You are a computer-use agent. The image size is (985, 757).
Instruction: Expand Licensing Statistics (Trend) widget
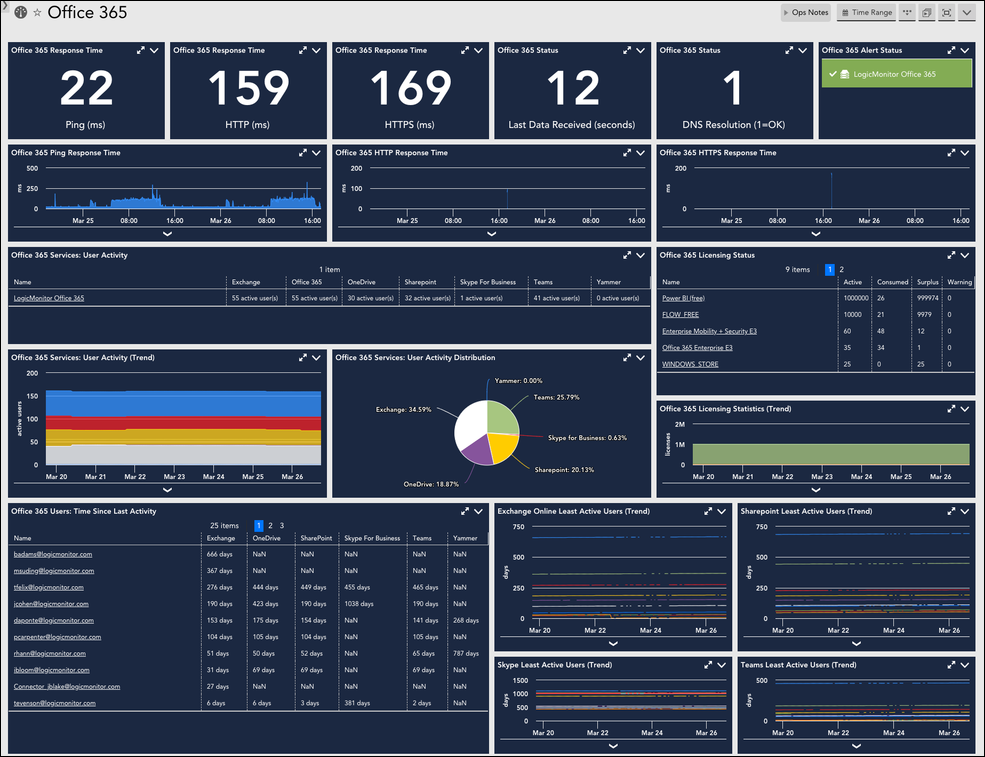(951, 409)
